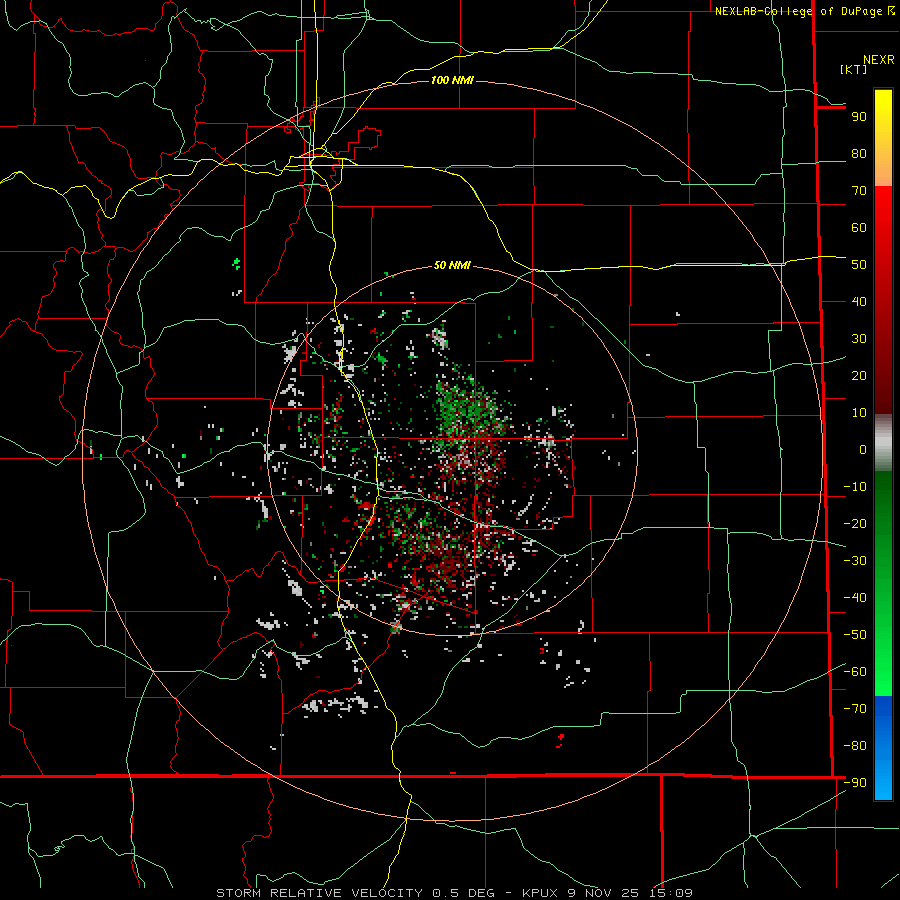Click the -40 value on velocity scale

(855, 598)
